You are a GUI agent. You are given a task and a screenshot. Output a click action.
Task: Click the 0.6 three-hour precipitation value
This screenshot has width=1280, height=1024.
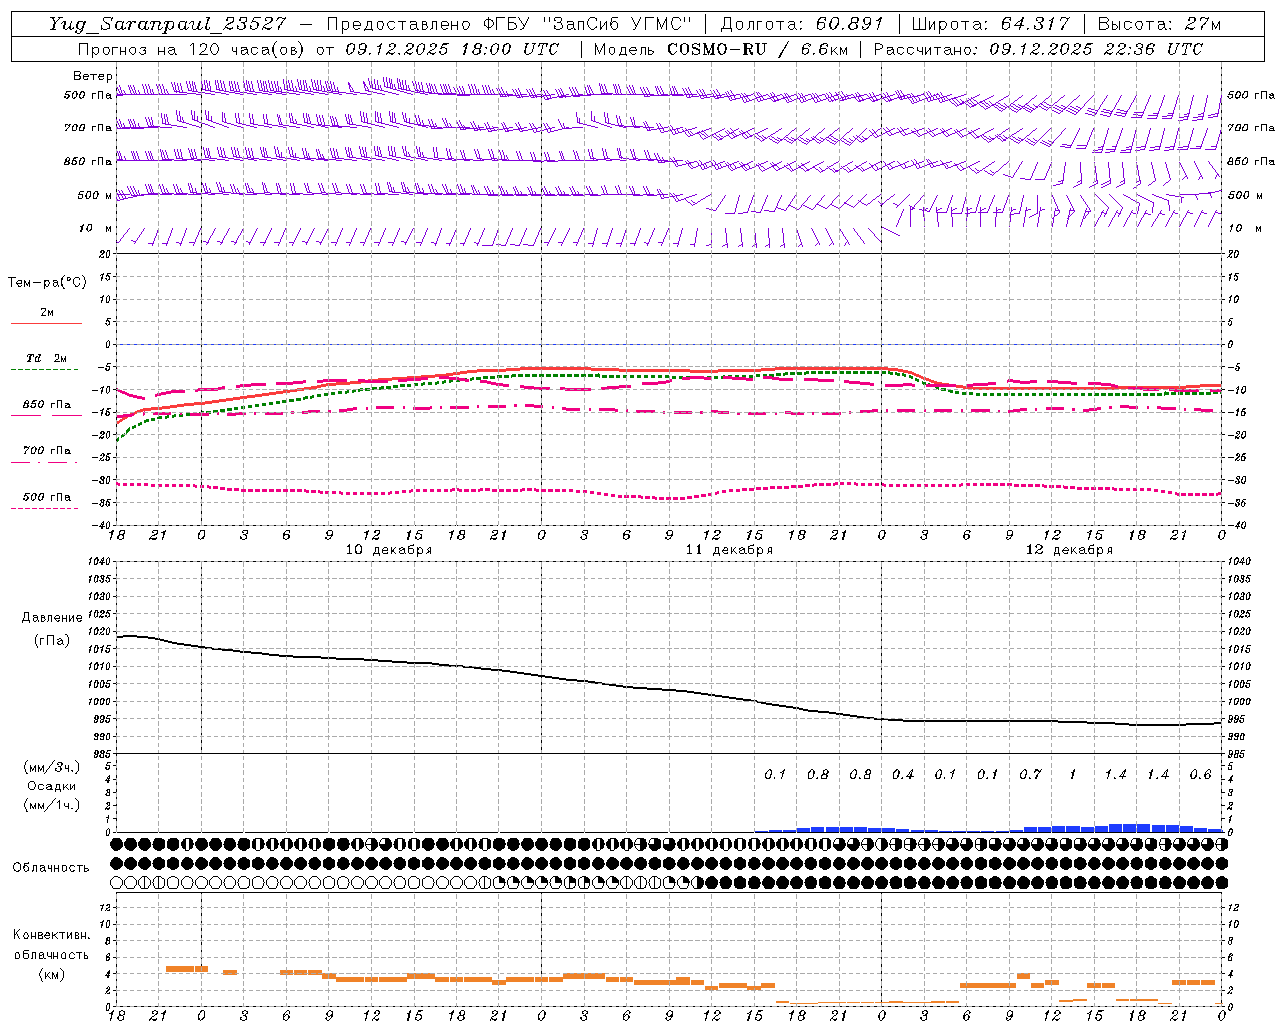coord(1201,774)
